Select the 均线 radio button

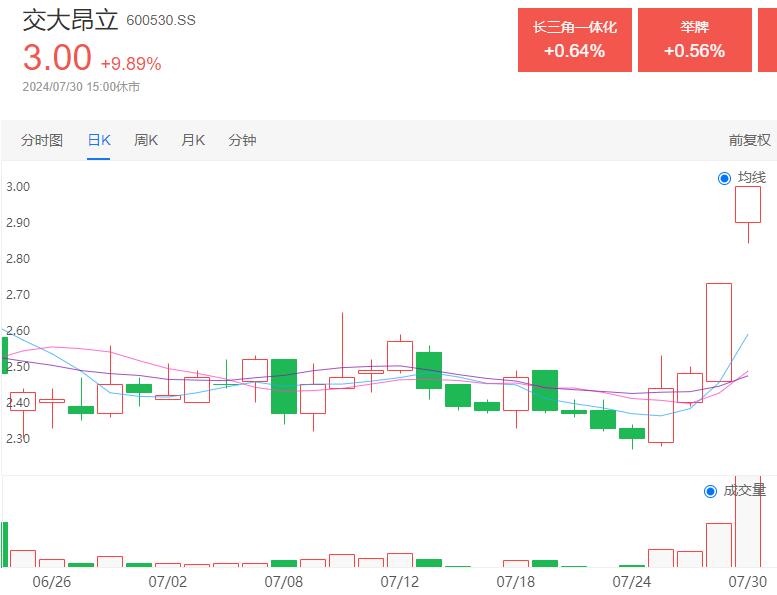click(725, 178)
